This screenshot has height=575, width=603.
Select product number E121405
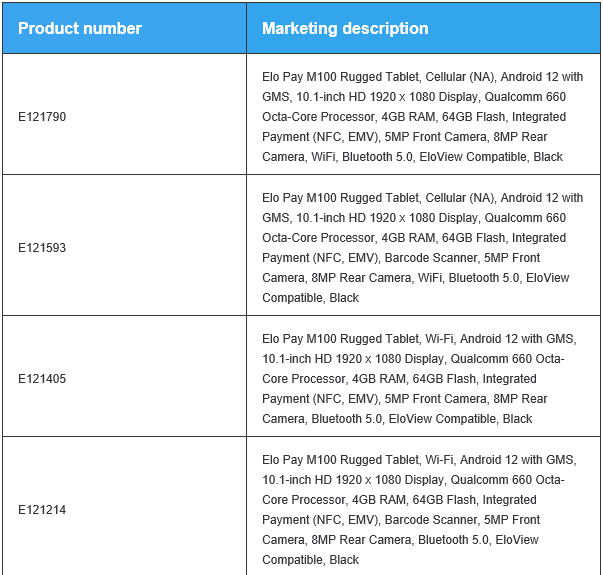pos(42,378)
